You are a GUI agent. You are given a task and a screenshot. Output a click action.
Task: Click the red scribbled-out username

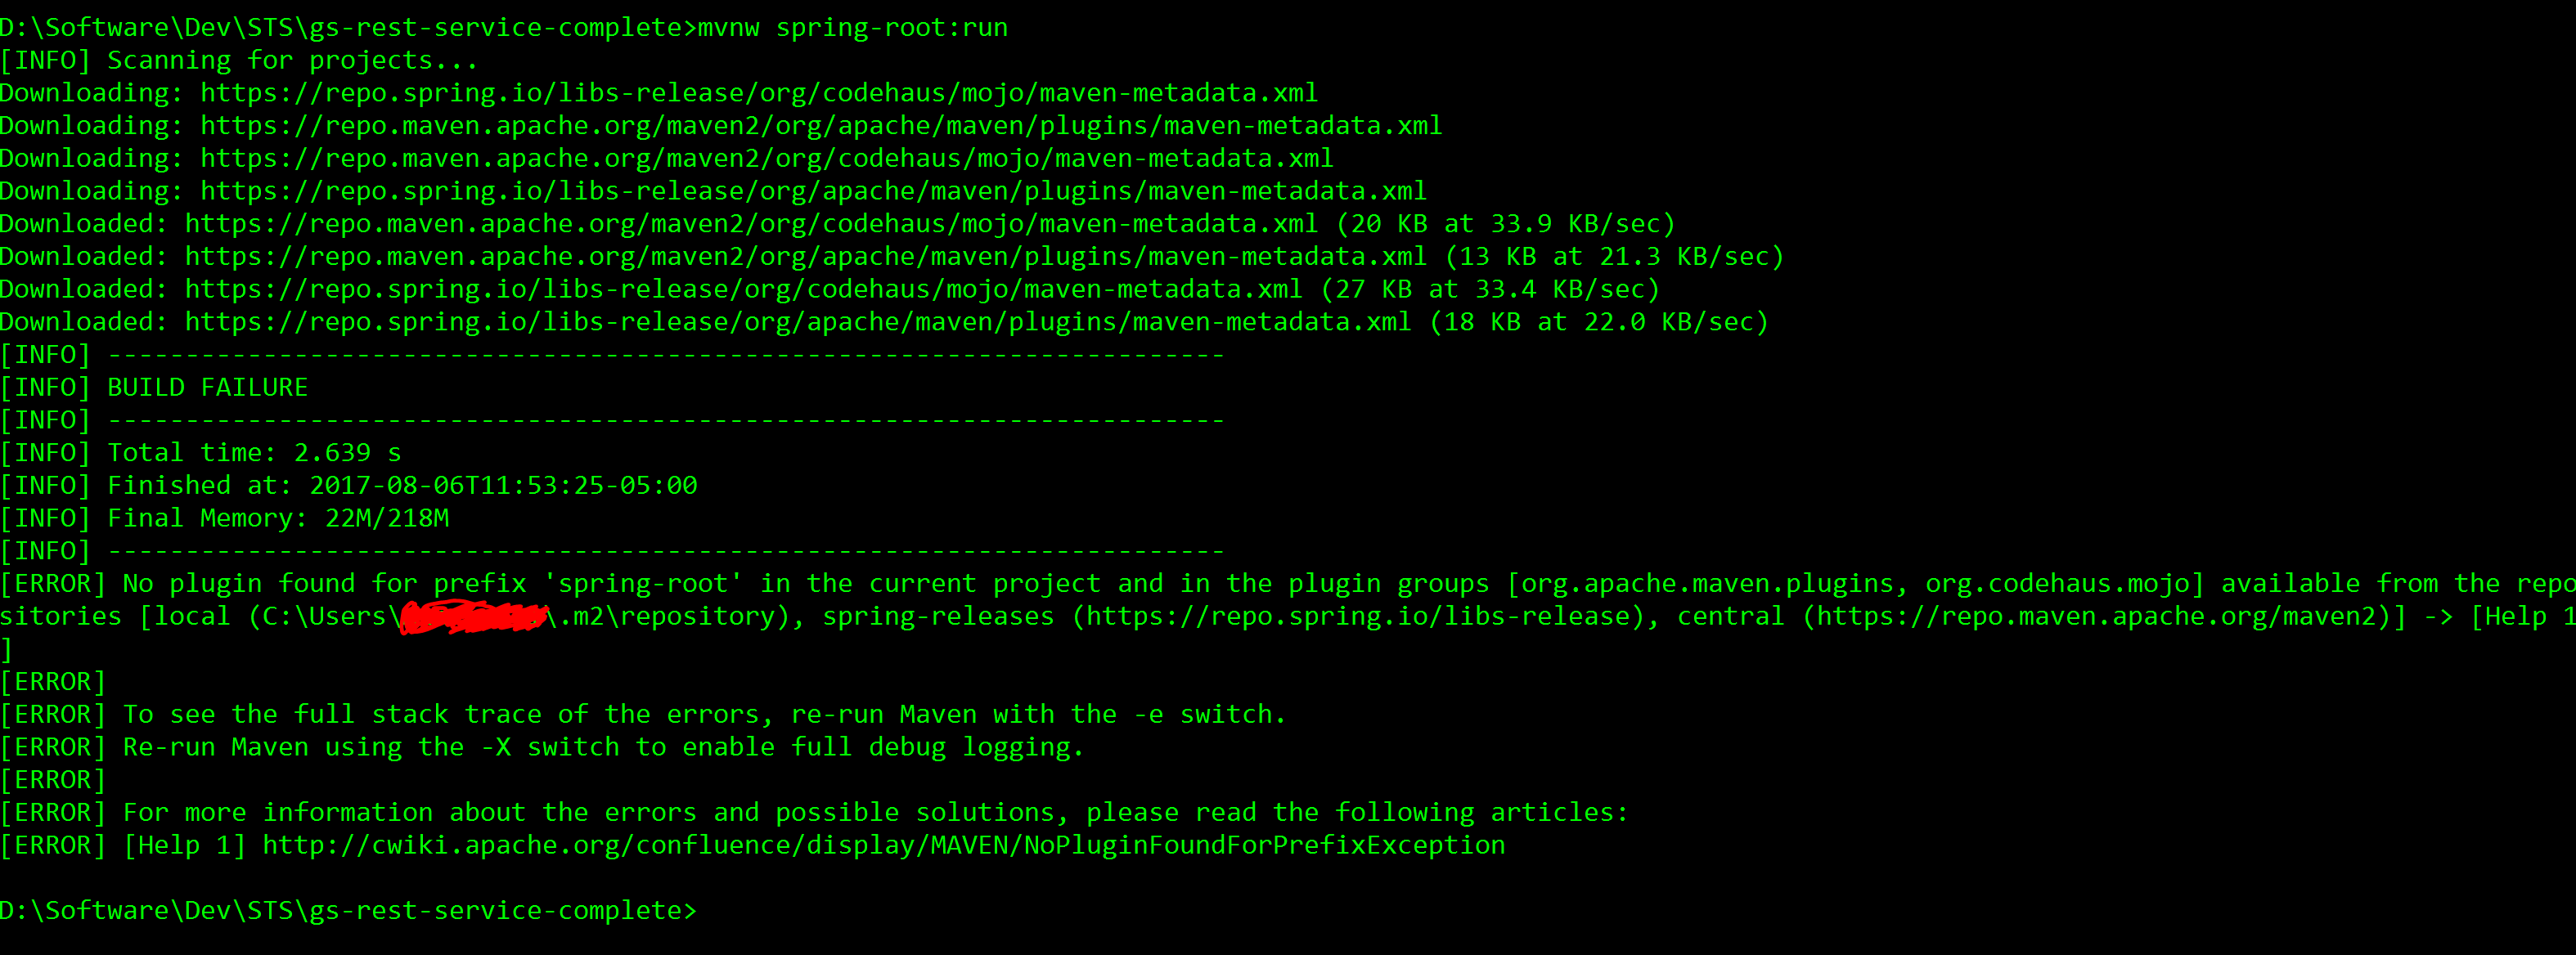(473, 617)
